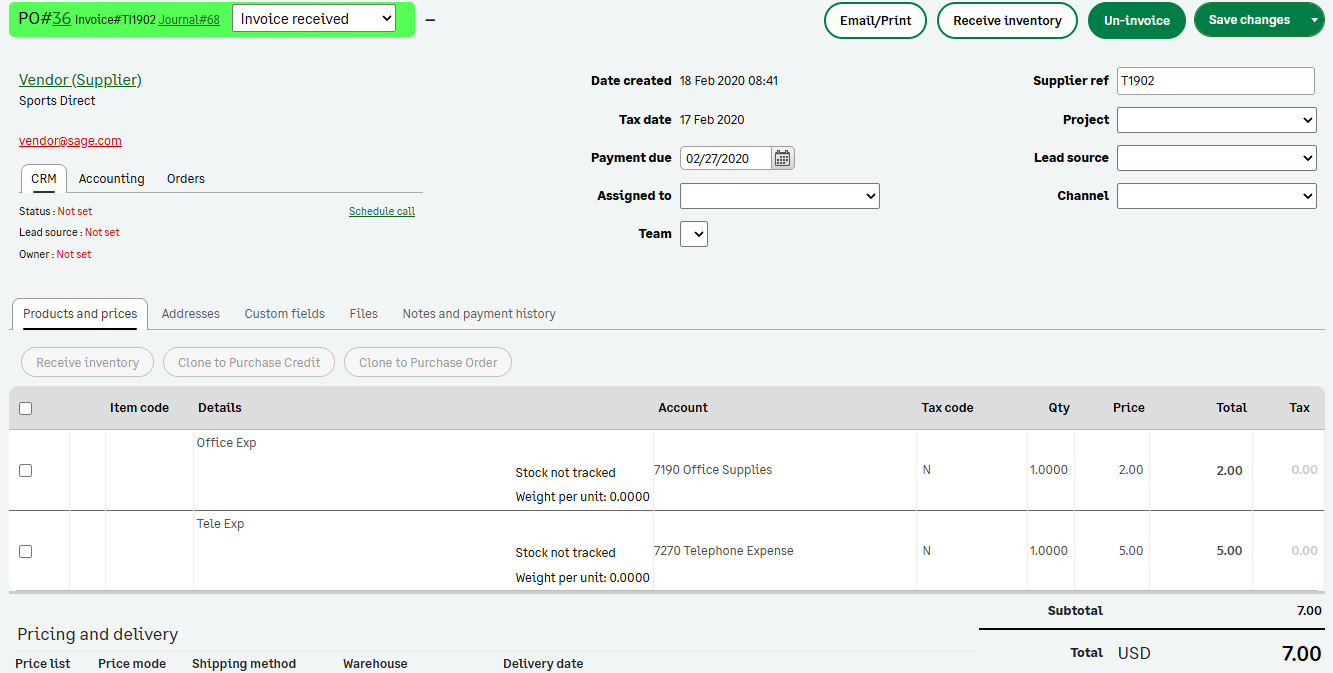The image size is (1333, 673).
Task: Click Receive inventory button above the table
Action: [87, 362]
